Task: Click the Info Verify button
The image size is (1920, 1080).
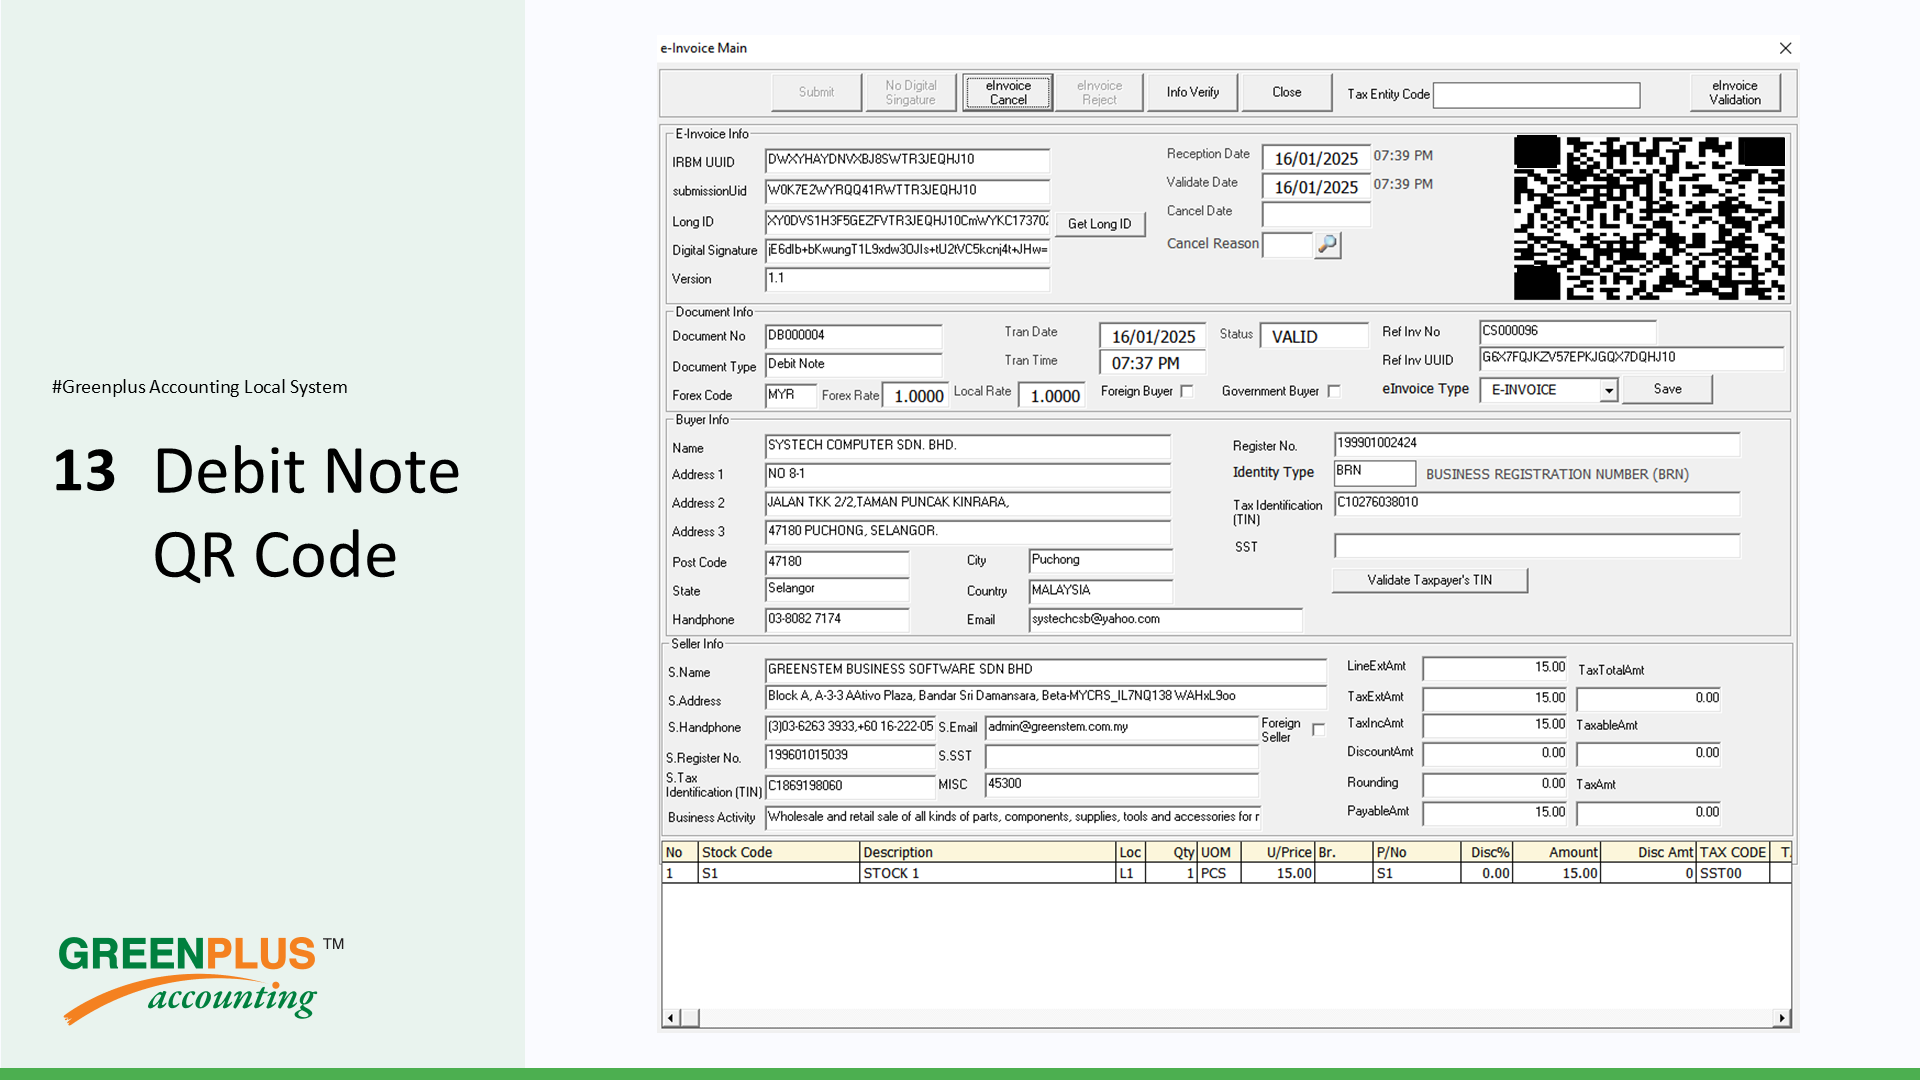Action: (1192, 93)
